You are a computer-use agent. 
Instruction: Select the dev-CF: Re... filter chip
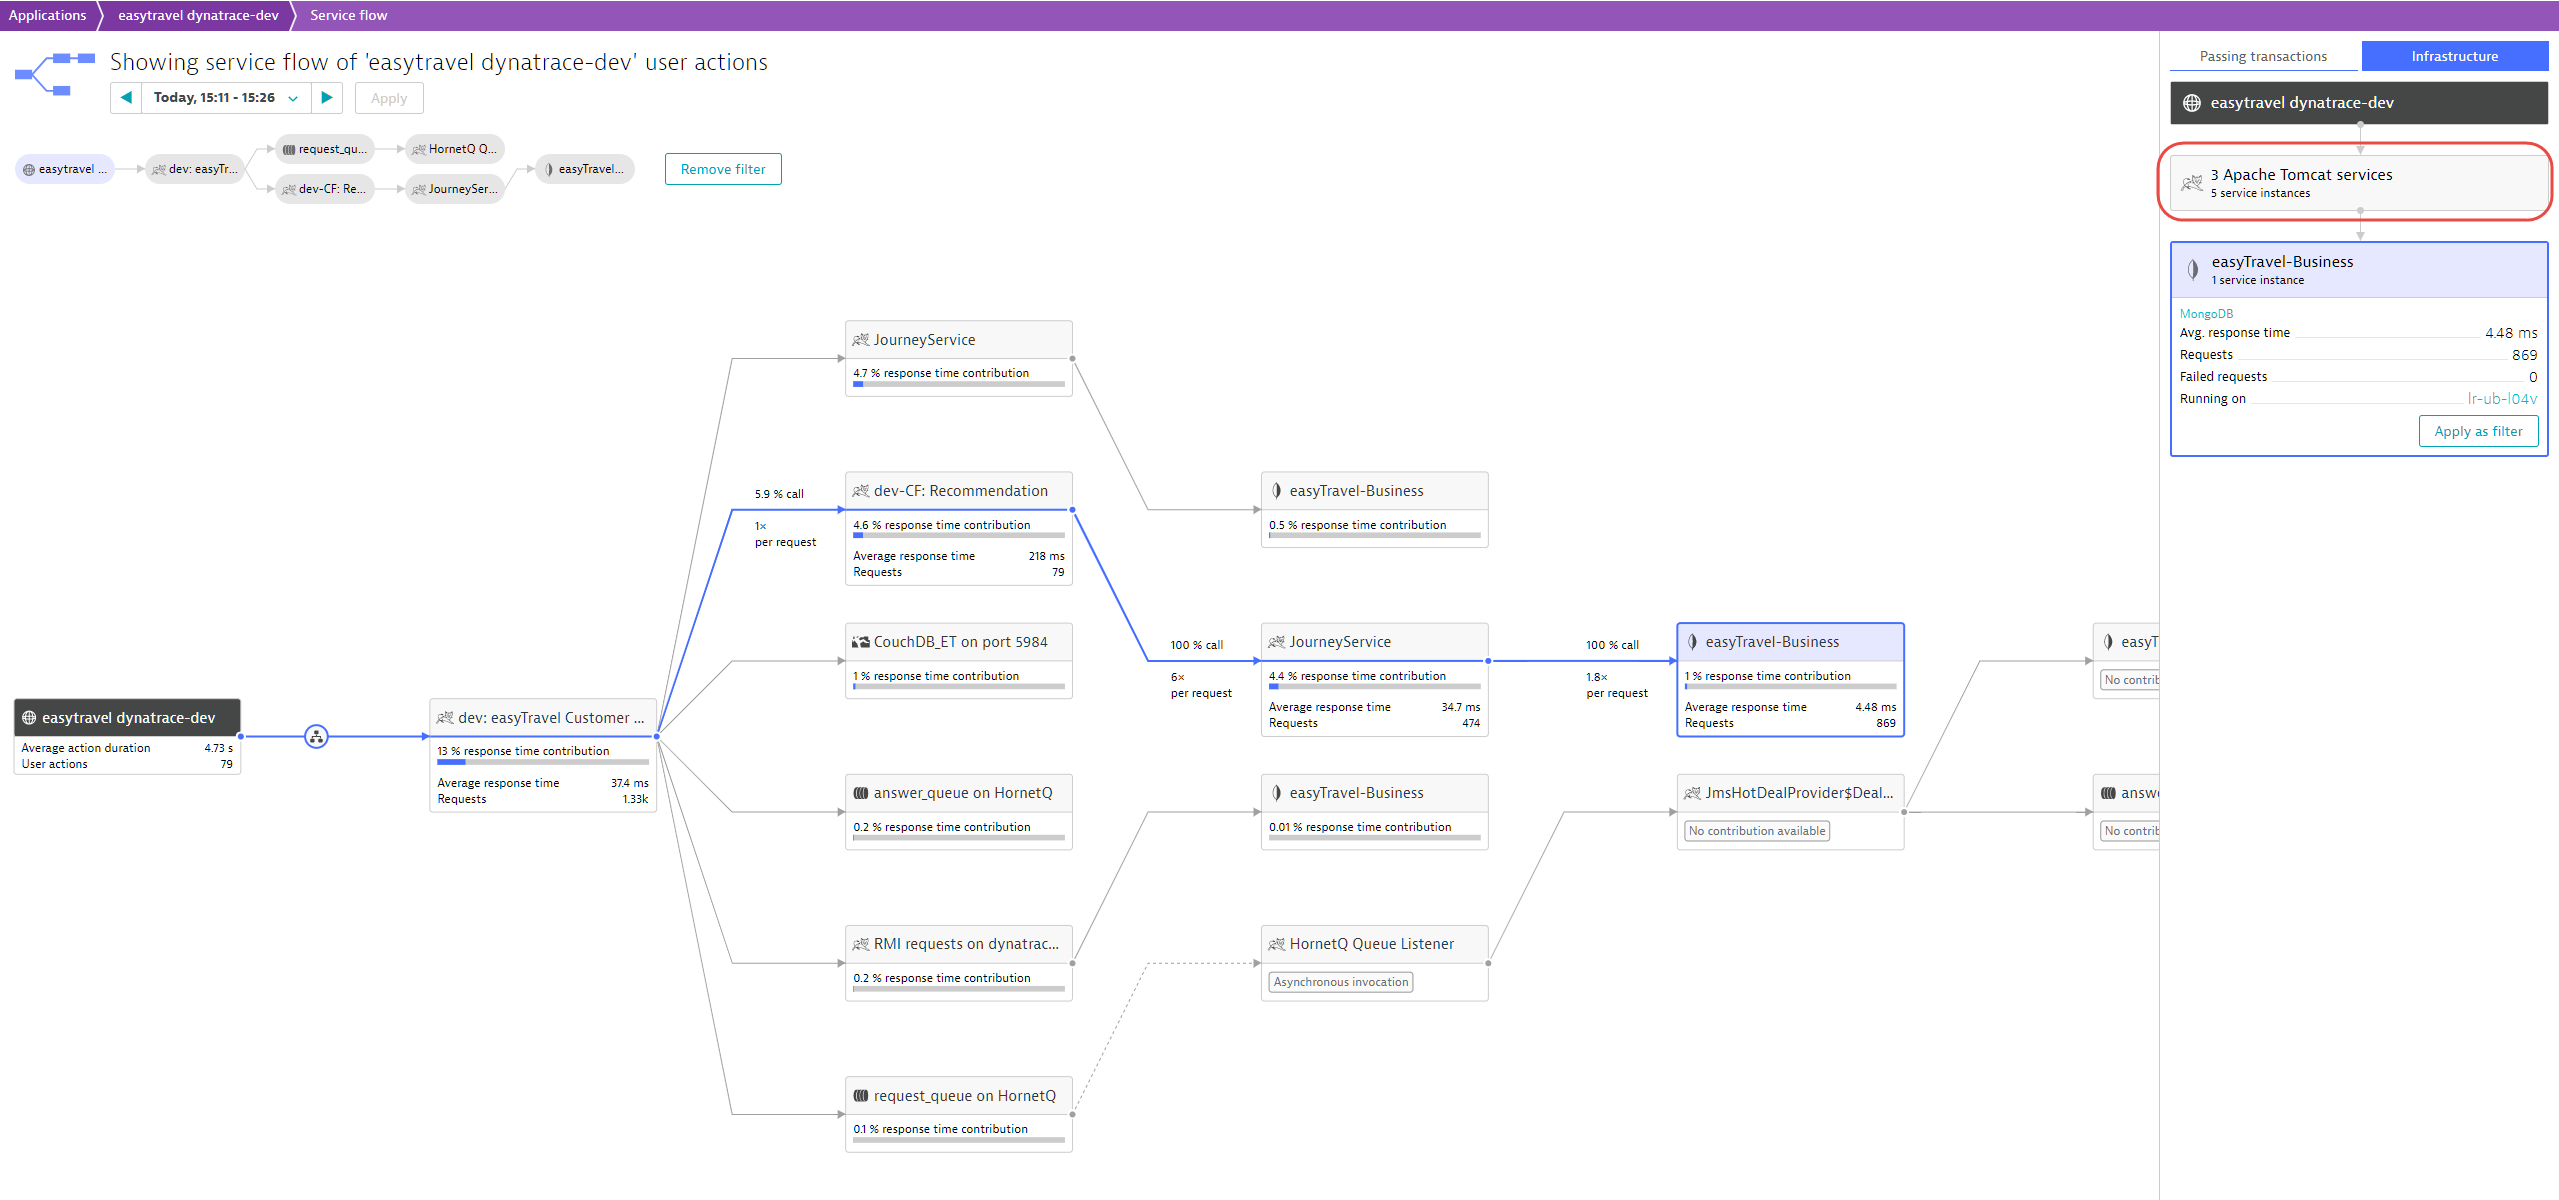pyautogui.click(x=325, y=189)
